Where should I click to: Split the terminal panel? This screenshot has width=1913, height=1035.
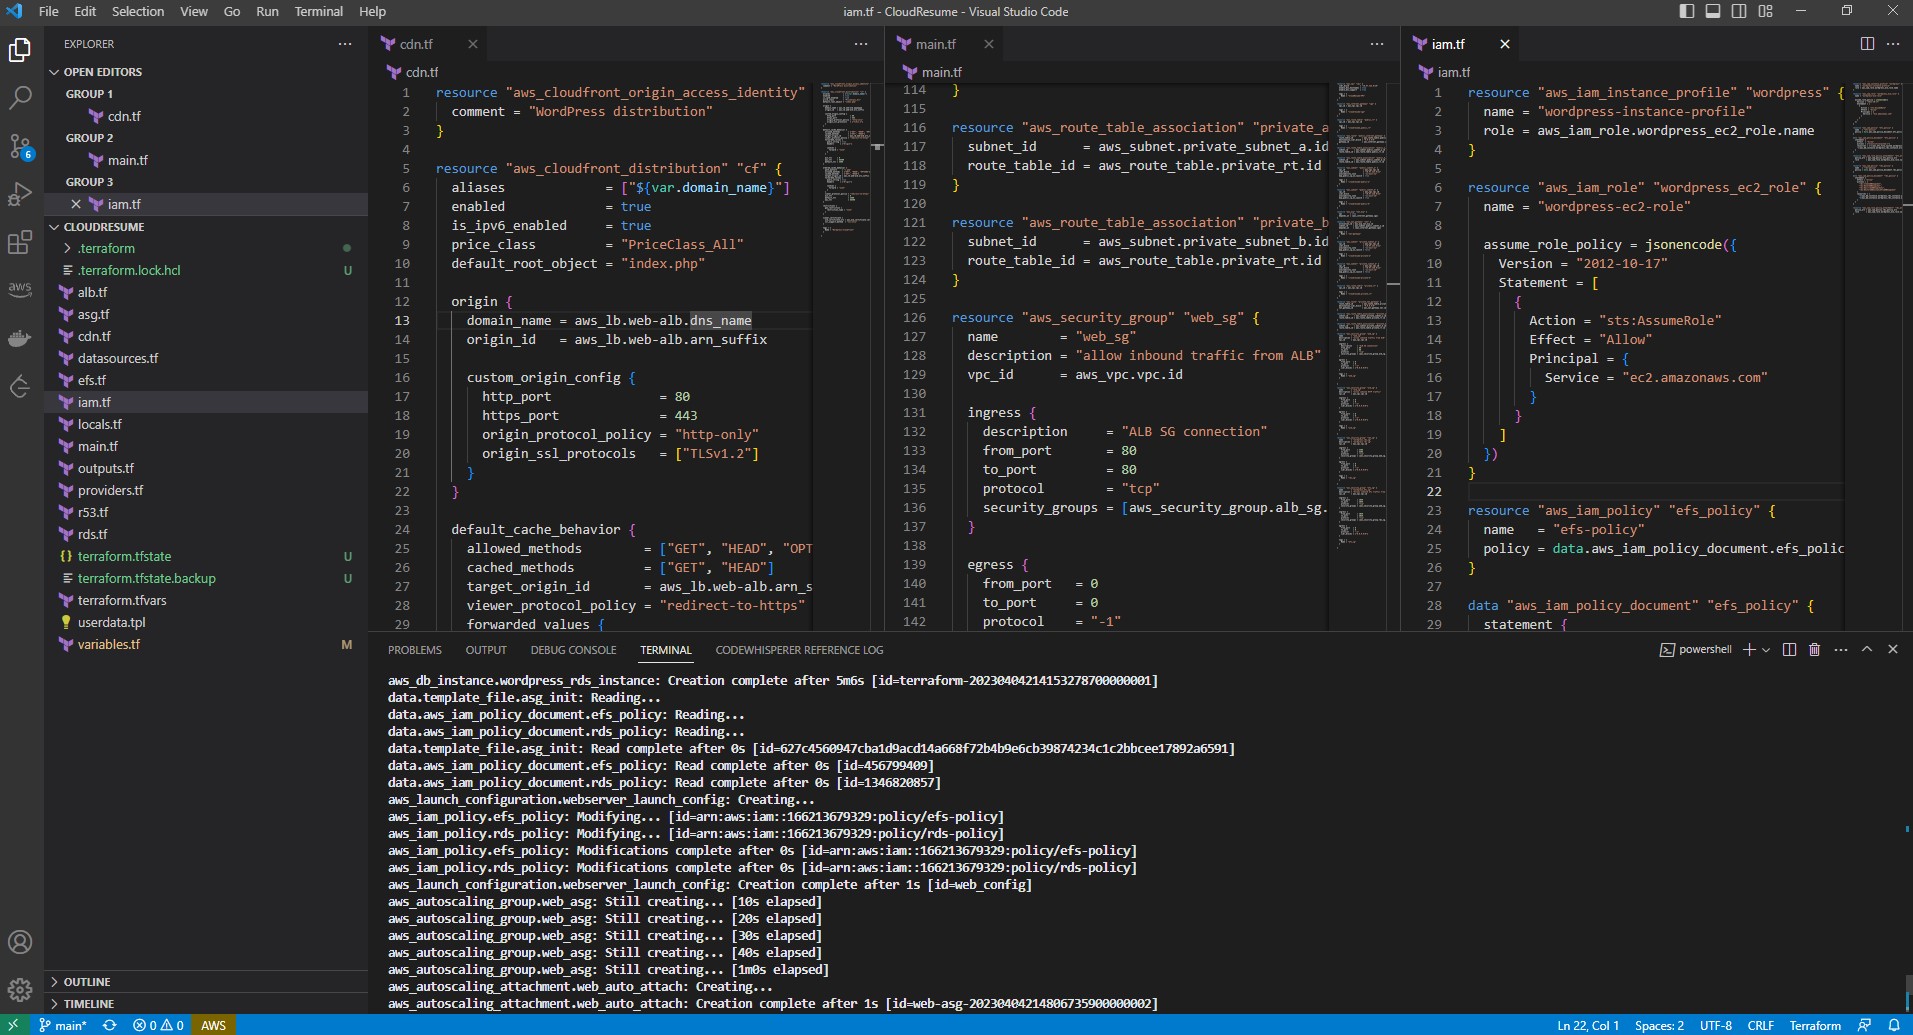1789,650
